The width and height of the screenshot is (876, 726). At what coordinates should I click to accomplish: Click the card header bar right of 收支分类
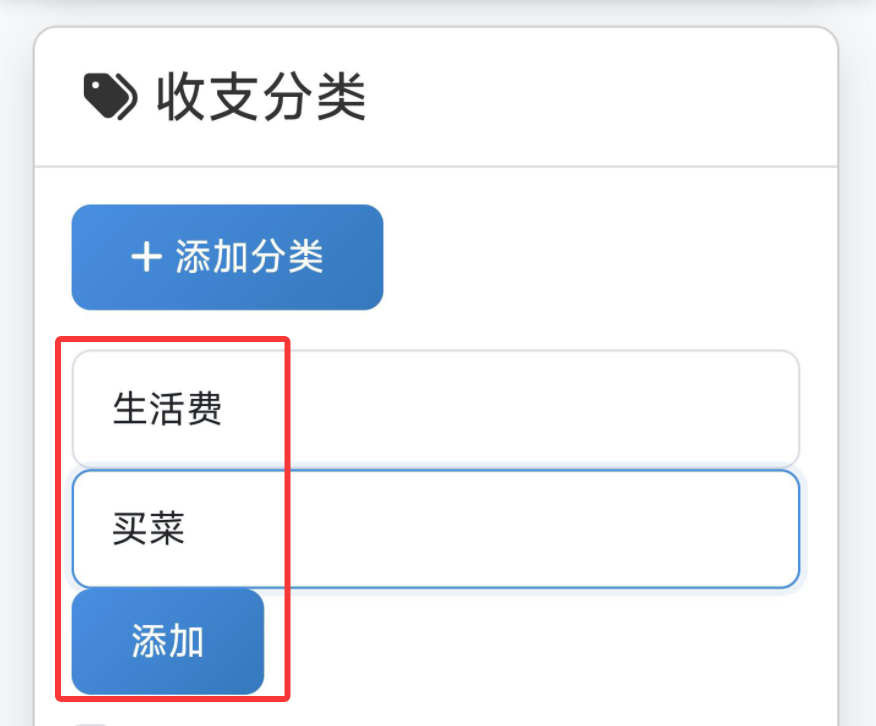coord(600,98)
